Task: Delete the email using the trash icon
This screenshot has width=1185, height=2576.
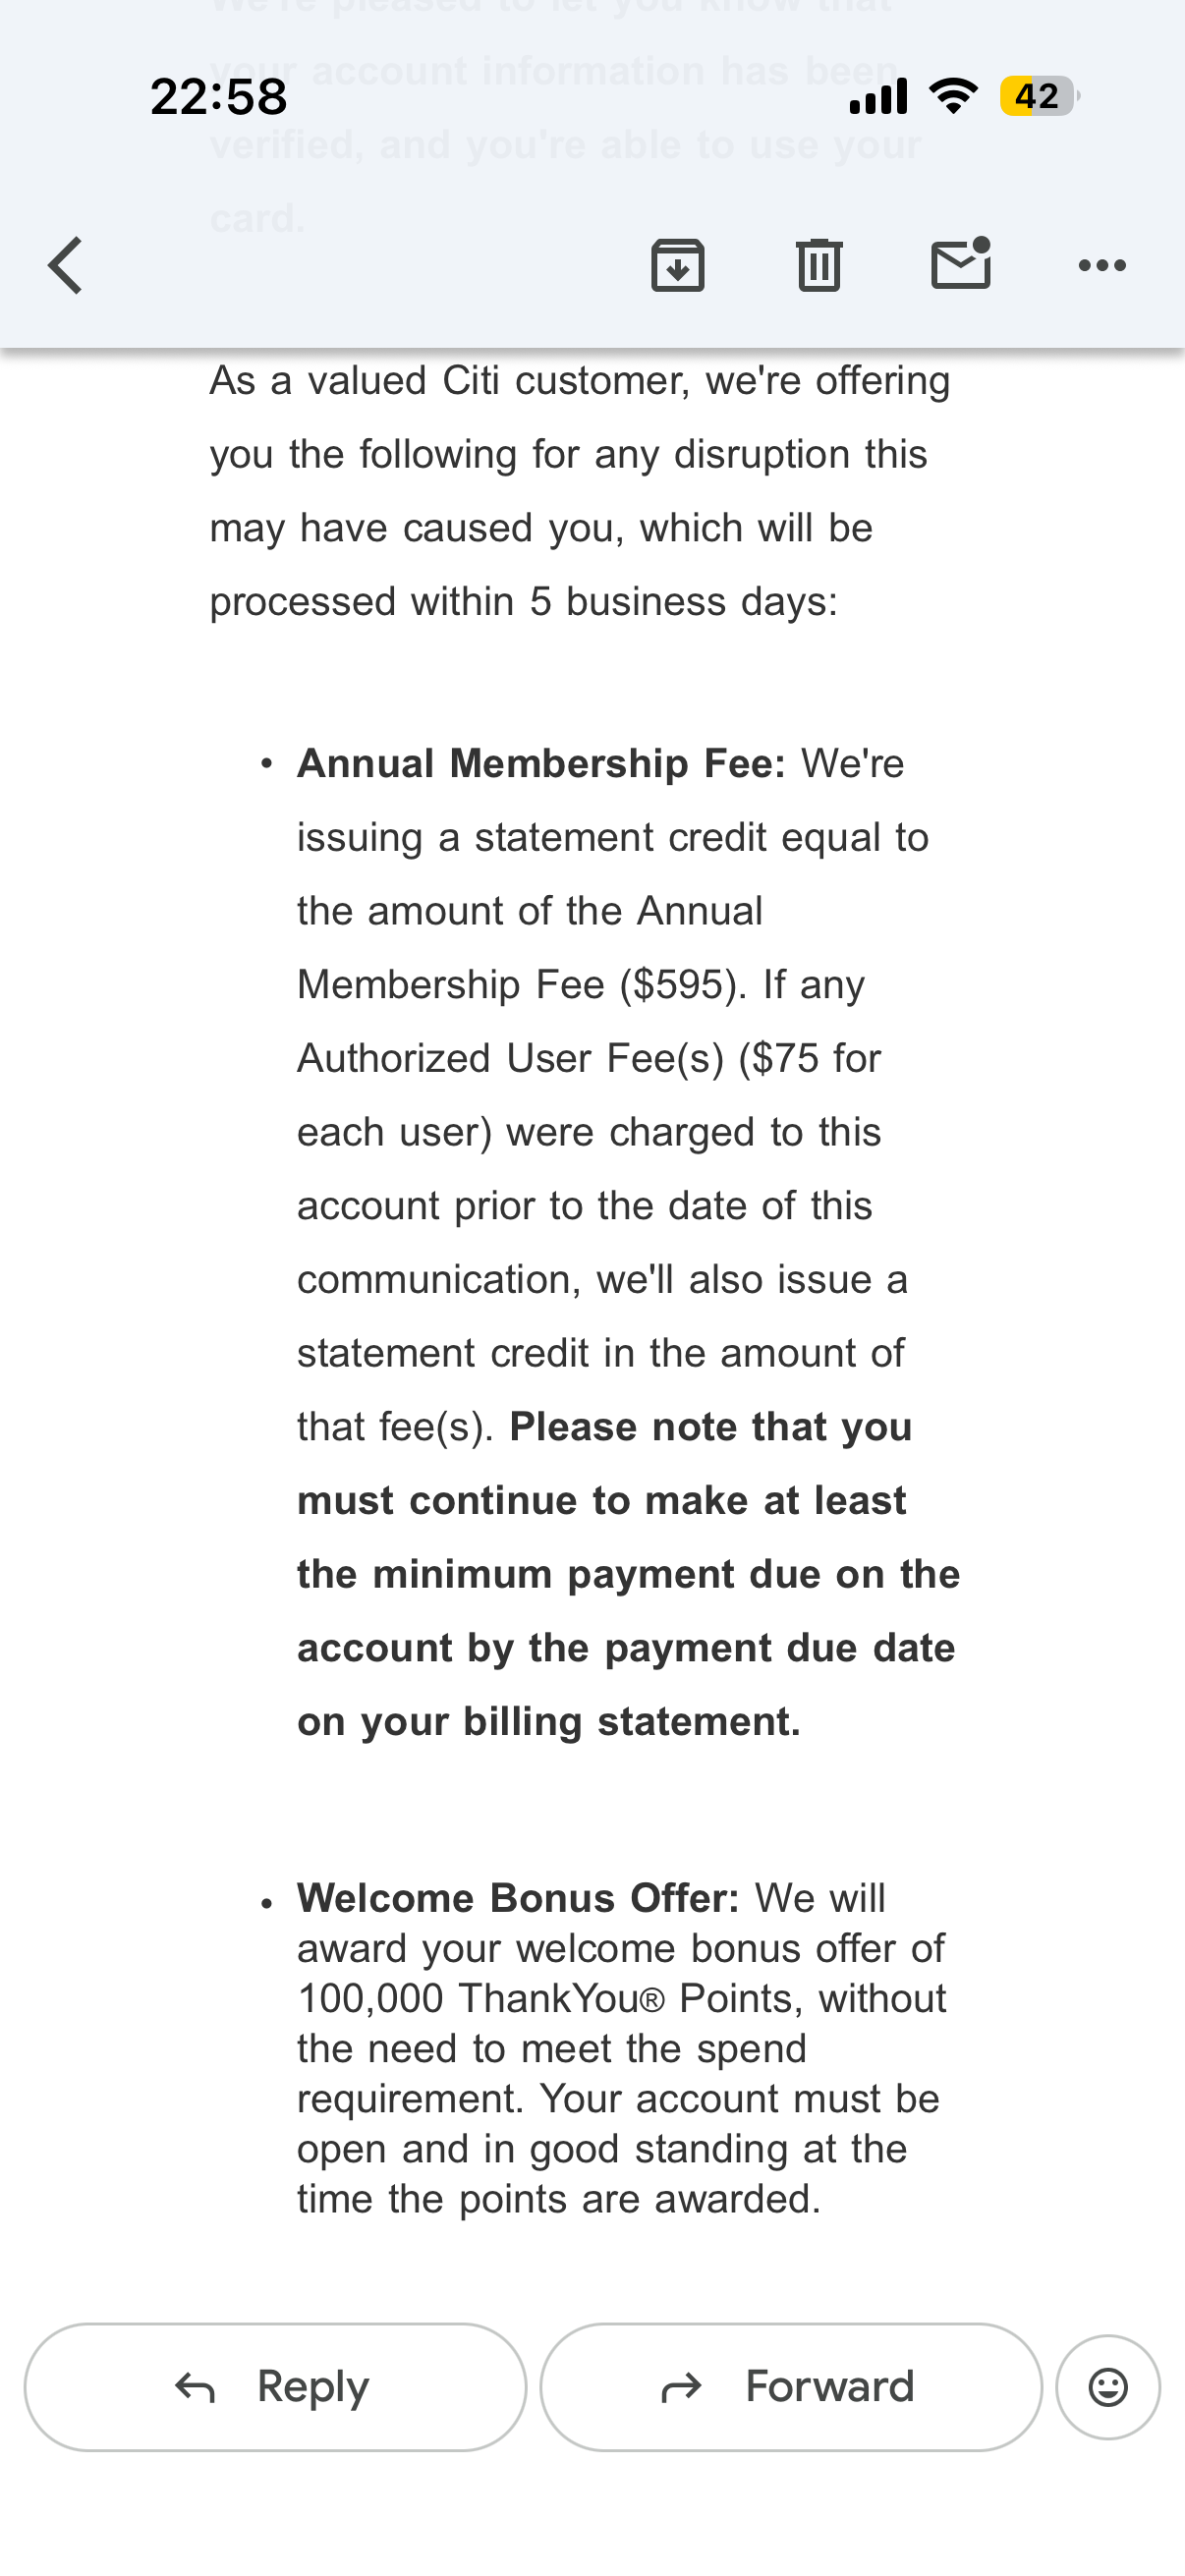Action: (819, 265)
